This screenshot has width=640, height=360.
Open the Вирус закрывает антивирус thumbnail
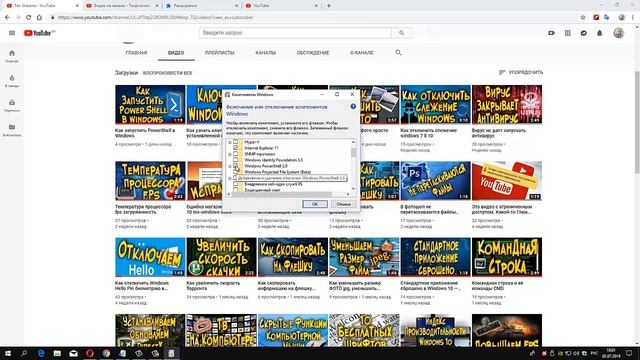pos(507,104)
